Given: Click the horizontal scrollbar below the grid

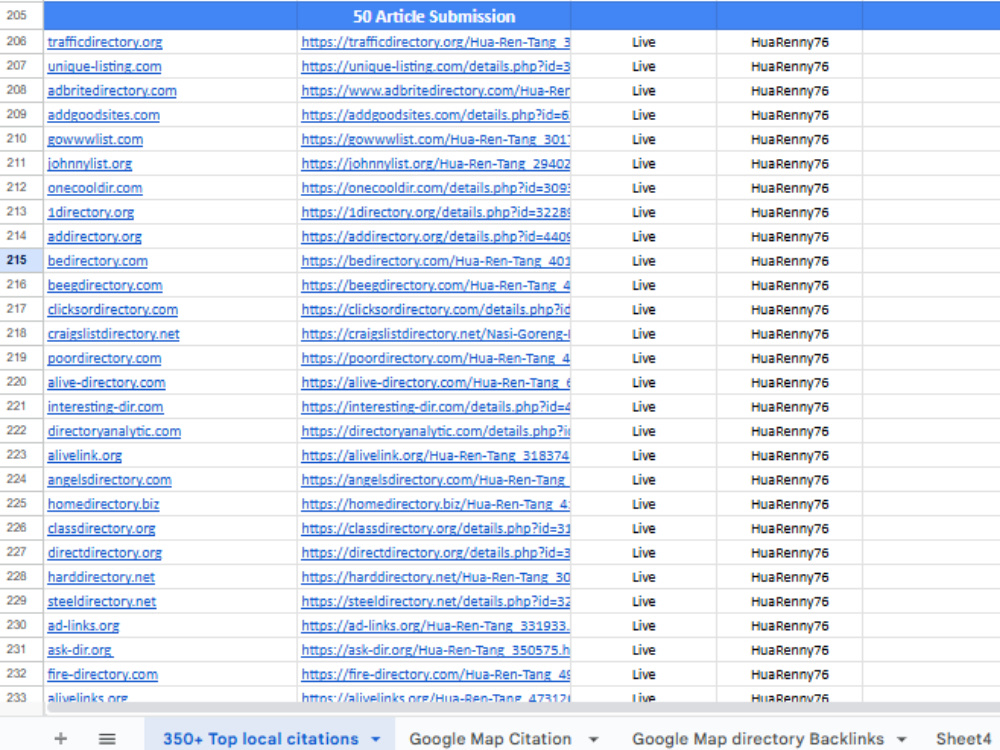Looking at the screenshot, I should point(523,708).
